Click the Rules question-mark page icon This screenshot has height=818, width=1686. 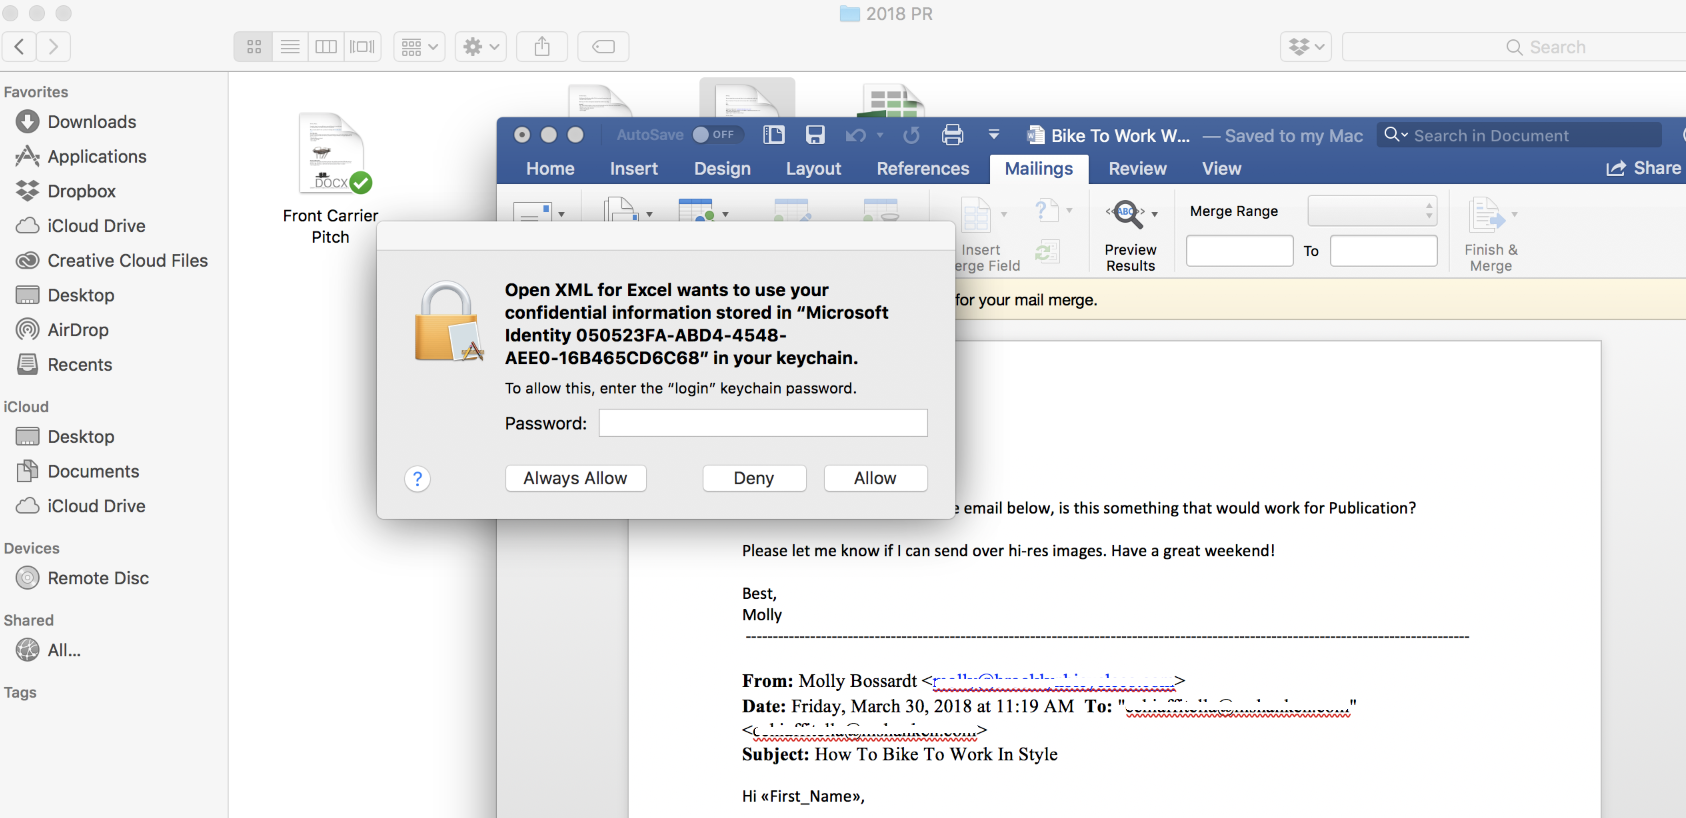(x=1045, y=211)
